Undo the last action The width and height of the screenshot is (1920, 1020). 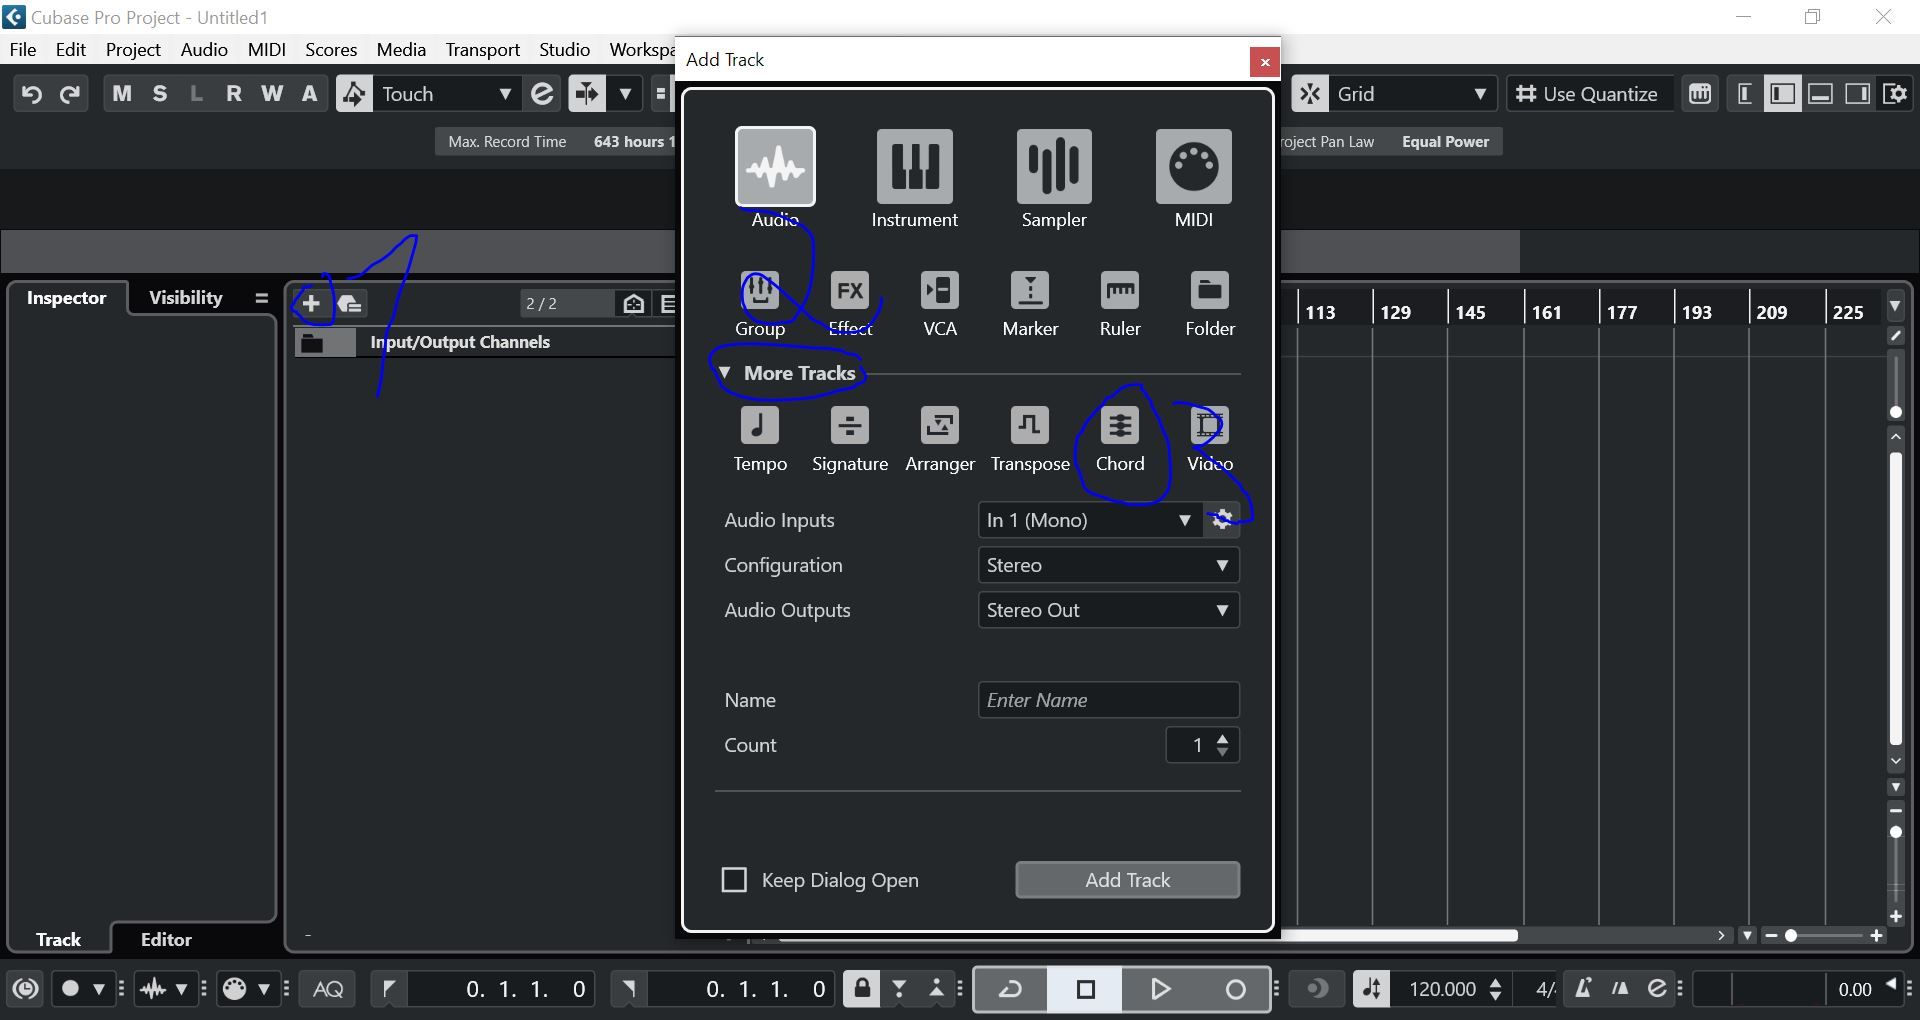click(x=32, y=94)
